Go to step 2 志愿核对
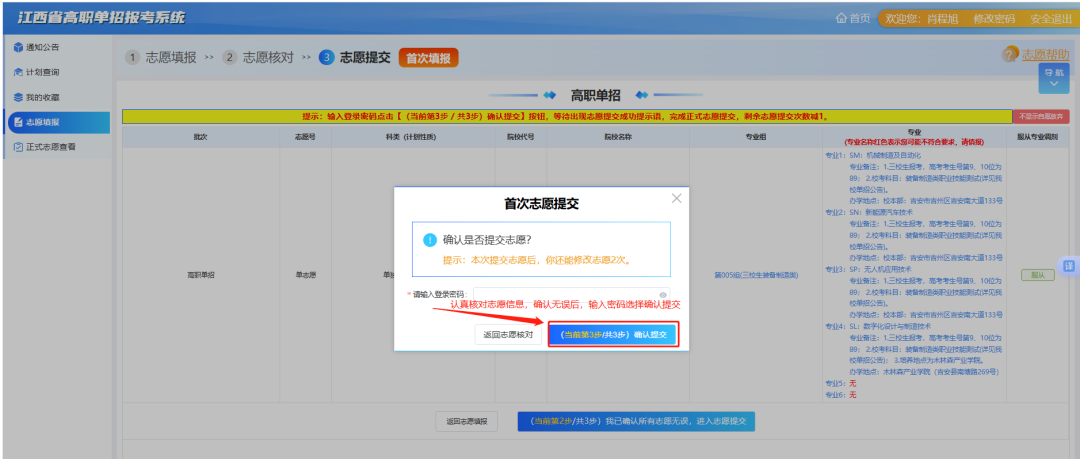The image size is (1080, 459). click(x=258, y=57)
